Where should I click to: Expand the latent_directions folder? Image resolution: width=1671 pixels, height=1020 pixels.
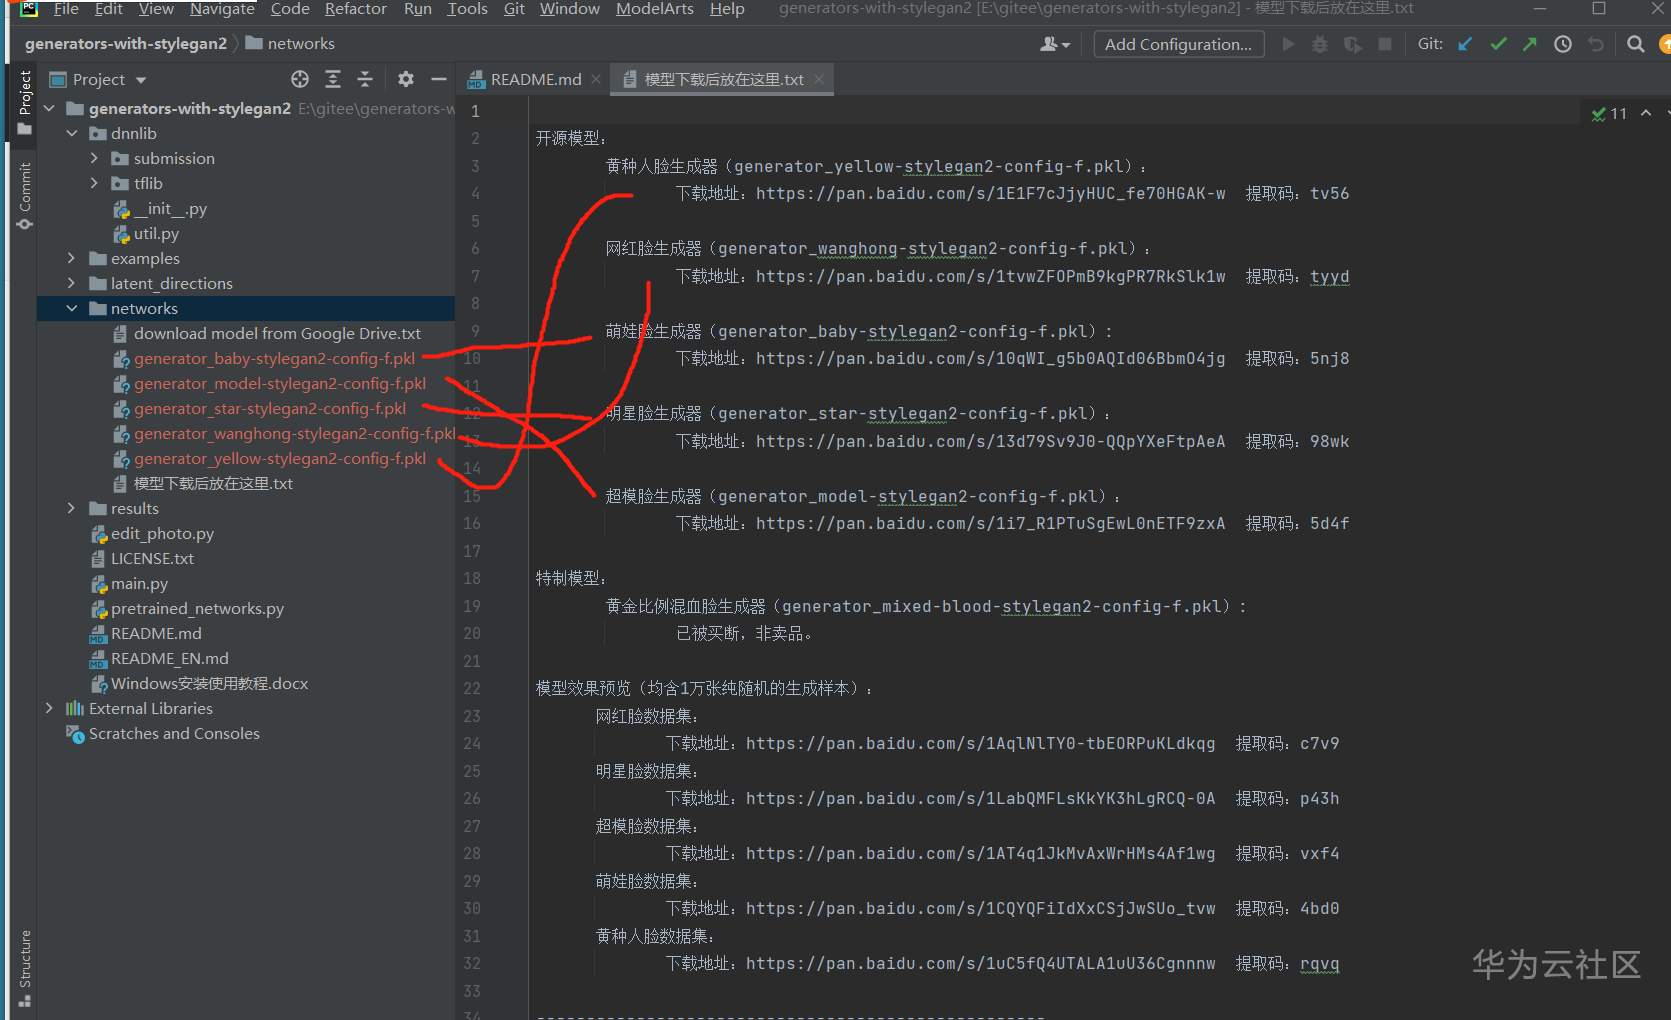(x=71, y=283)
